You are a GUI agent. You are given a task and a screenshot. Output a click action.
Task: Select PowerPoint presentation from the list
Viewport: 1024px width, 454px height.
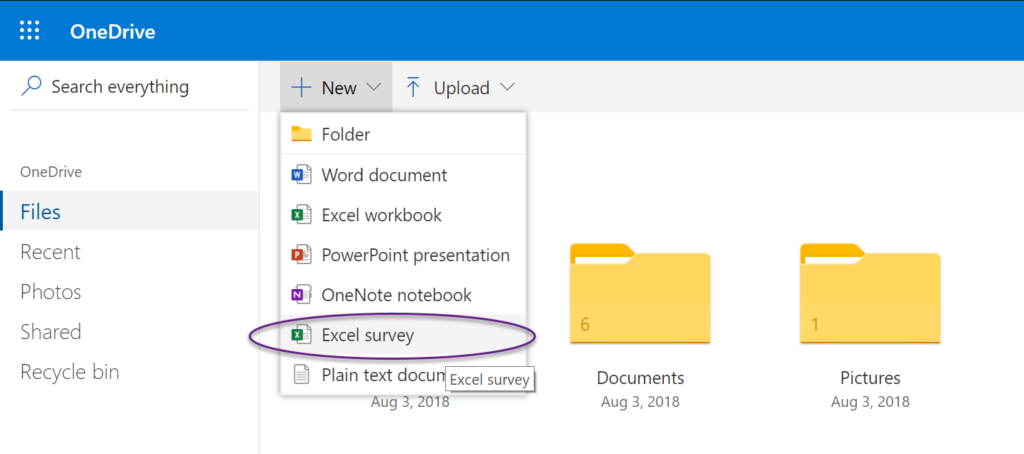click(415, 255)
